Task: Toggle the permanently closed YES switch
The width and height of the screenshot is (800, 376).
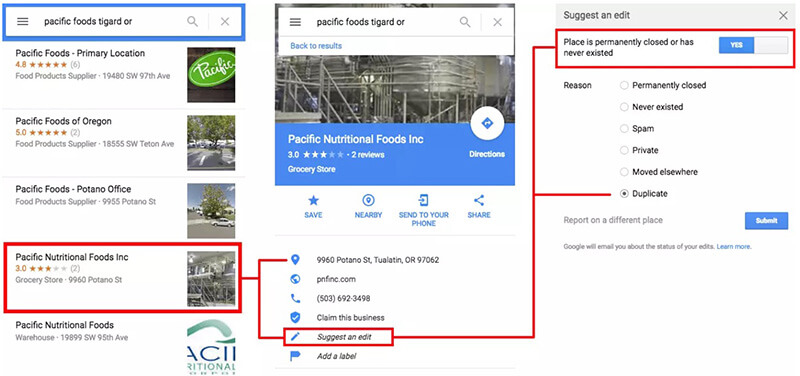Action: 754,45
